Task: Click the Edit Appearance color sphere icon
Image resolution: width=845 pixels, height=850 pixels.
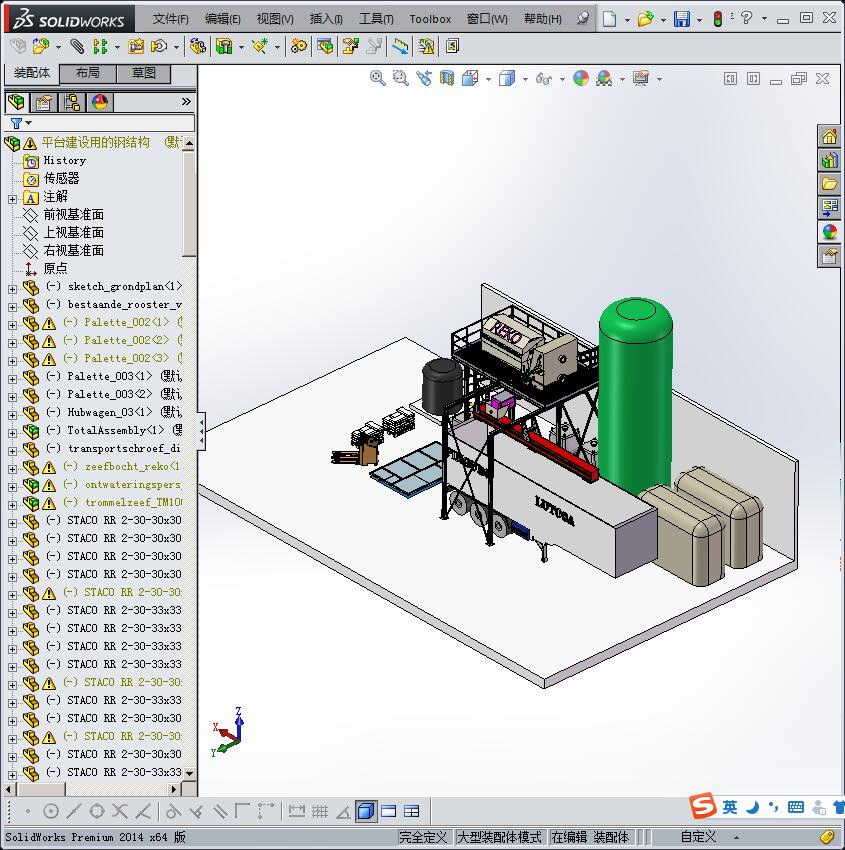Action: click(x=580, y=79)
